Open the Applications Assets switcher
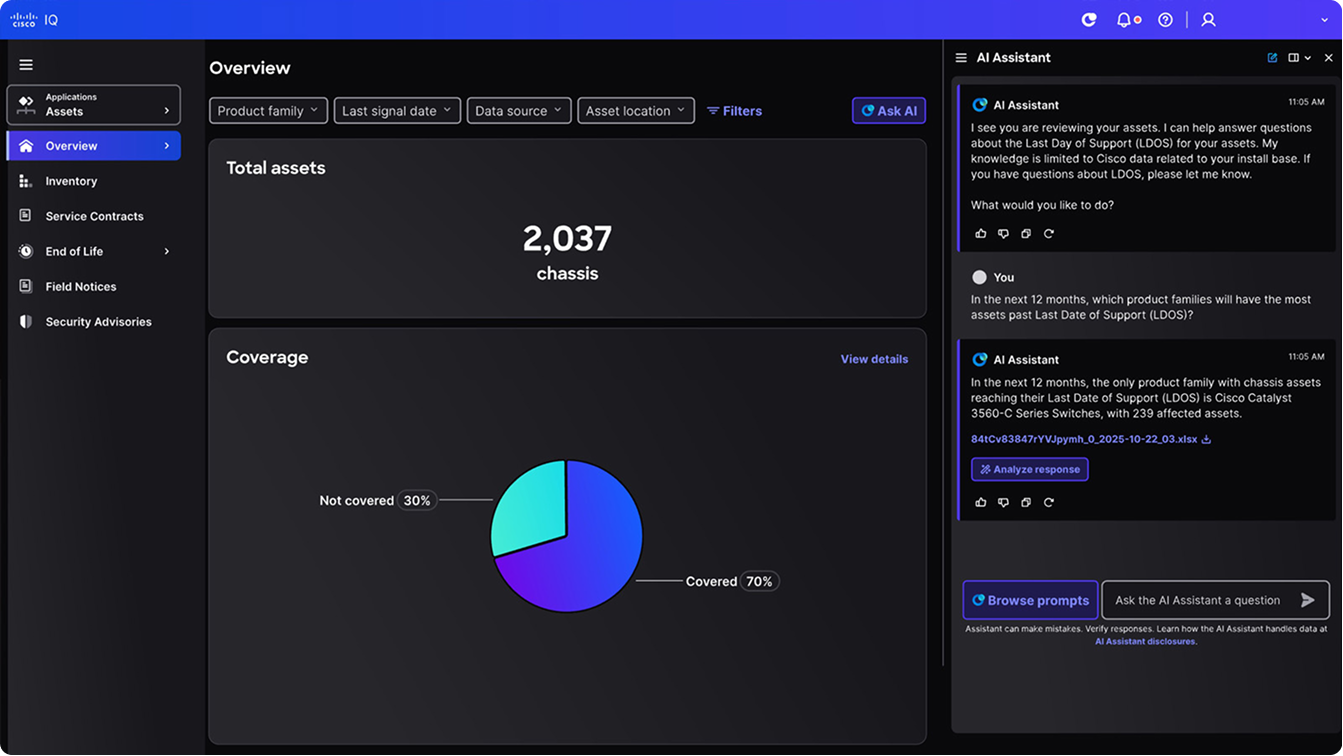 point(94,105)
